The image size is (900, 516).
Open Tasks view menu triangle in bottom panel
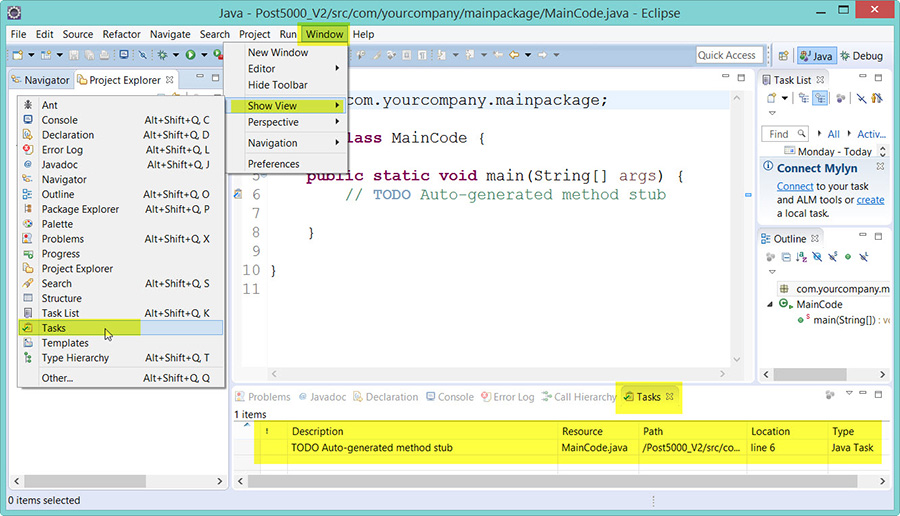(849, 393)
